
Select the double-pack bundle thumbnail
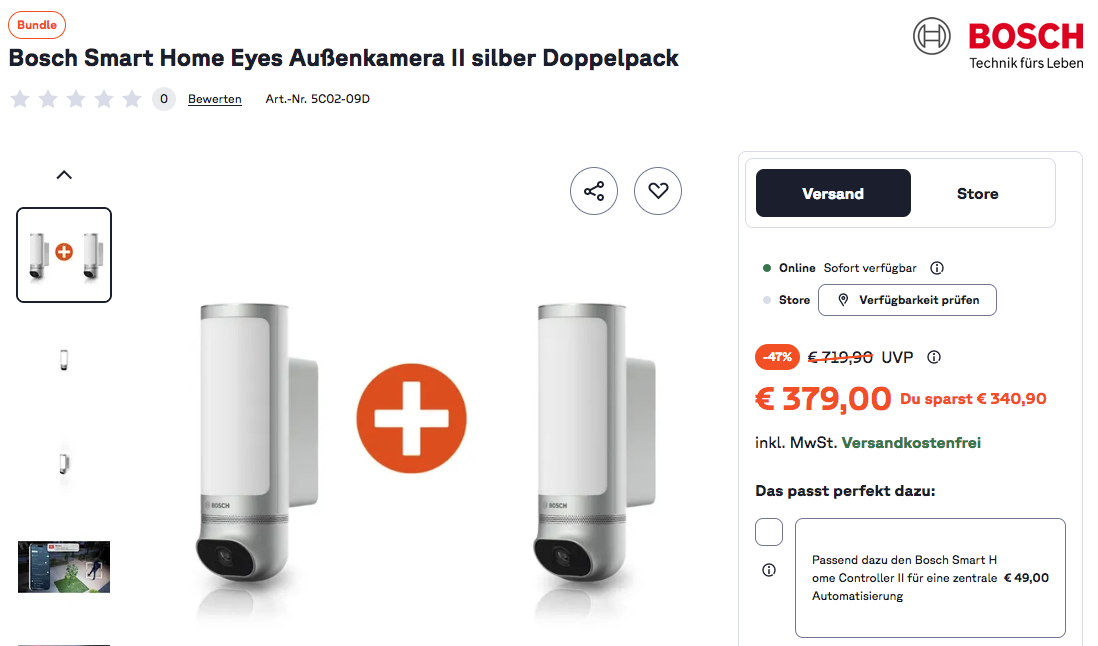pos(64,255)
